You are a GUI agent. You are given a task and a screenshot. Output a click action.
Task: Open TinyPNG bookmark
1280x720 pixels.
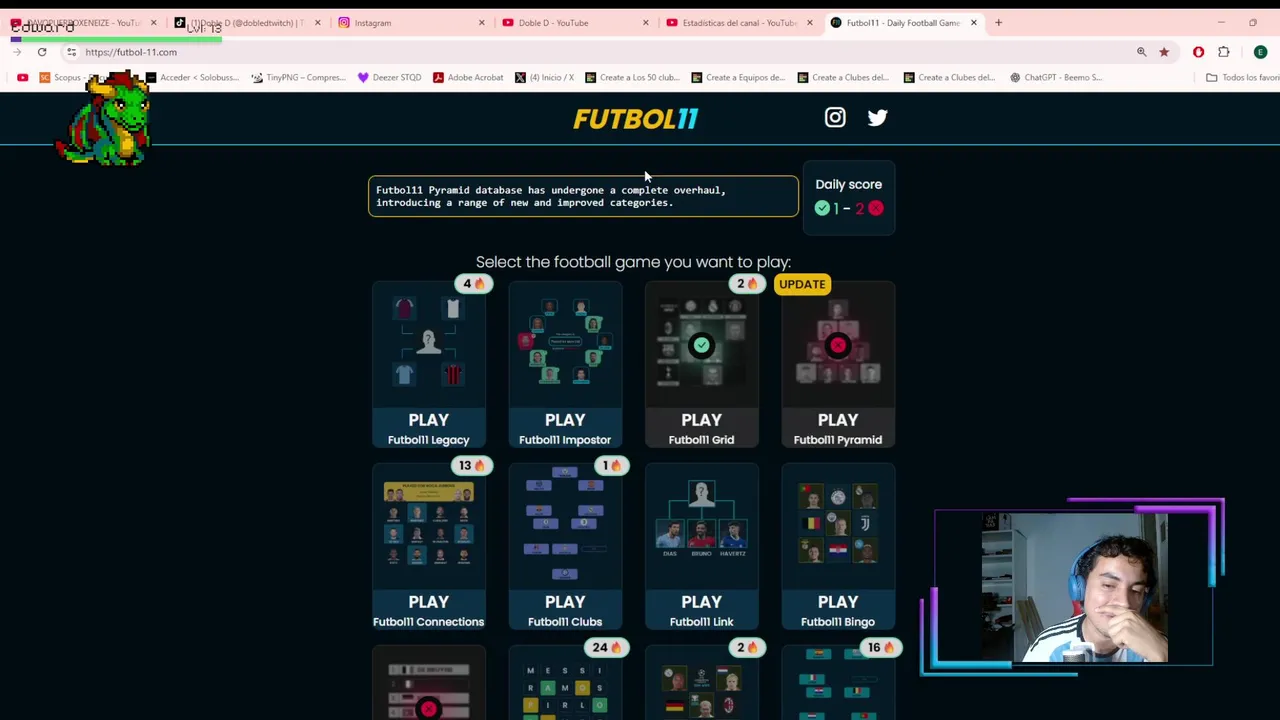pos(298,77)
